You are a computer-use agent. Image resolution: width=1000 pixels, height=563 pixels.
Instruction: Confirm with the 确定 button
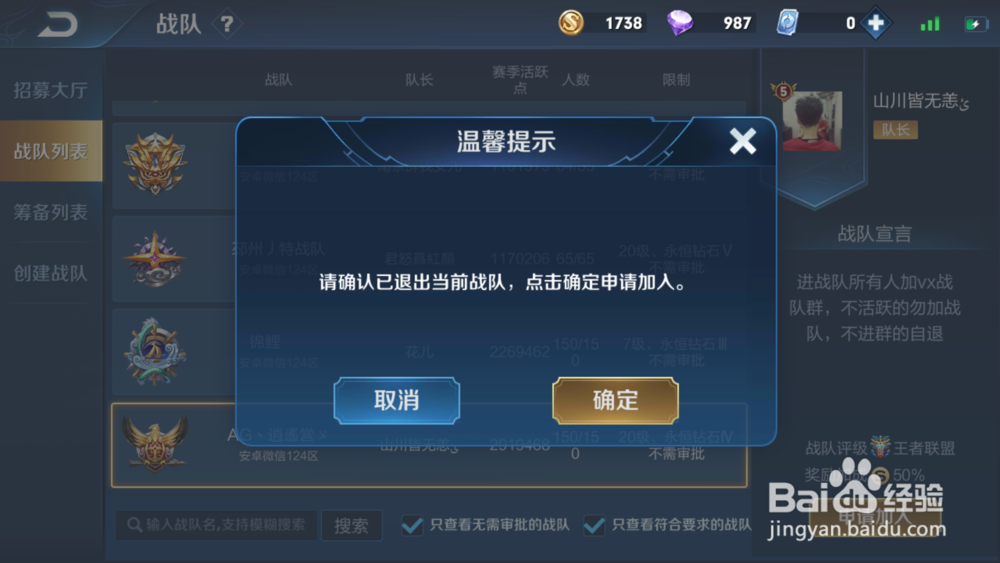pos(615,400)
